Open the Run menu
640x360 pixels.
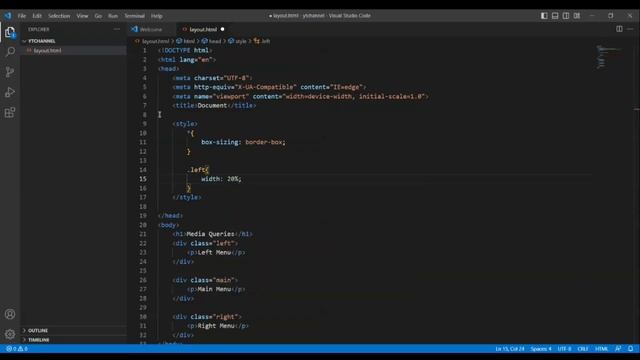pos(113,16)
